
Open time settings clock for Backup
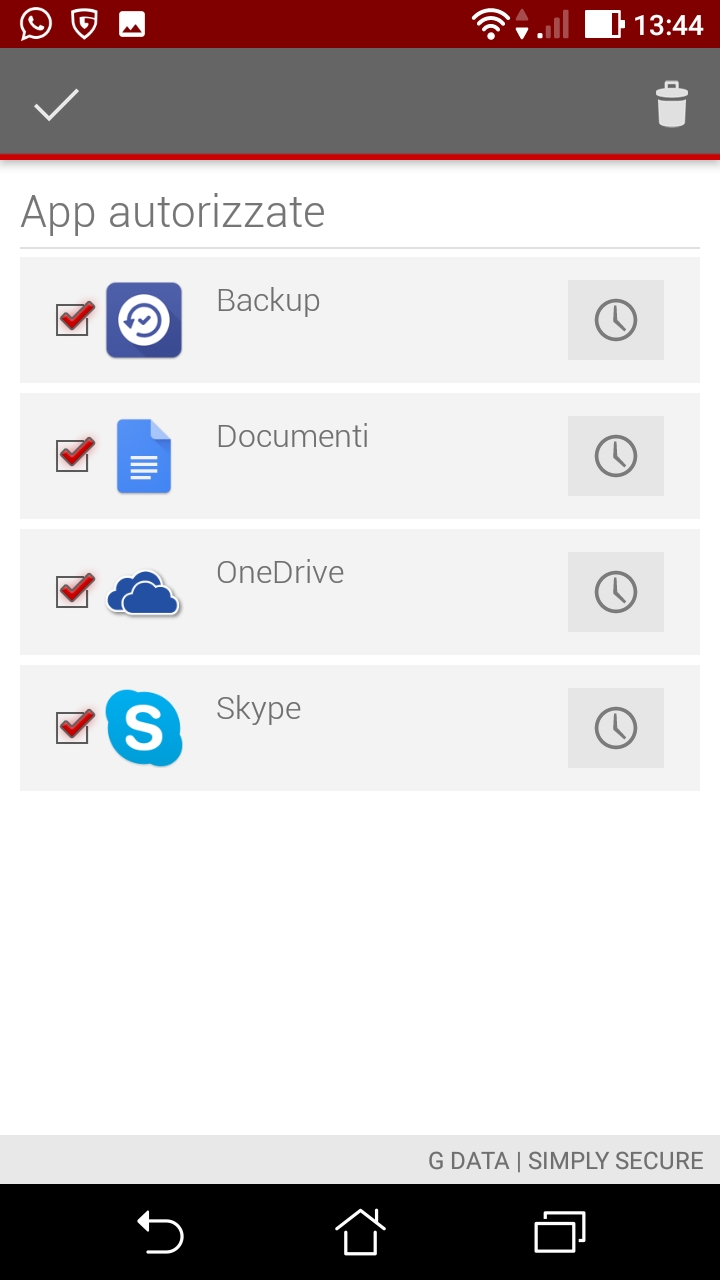pos(615,320)
